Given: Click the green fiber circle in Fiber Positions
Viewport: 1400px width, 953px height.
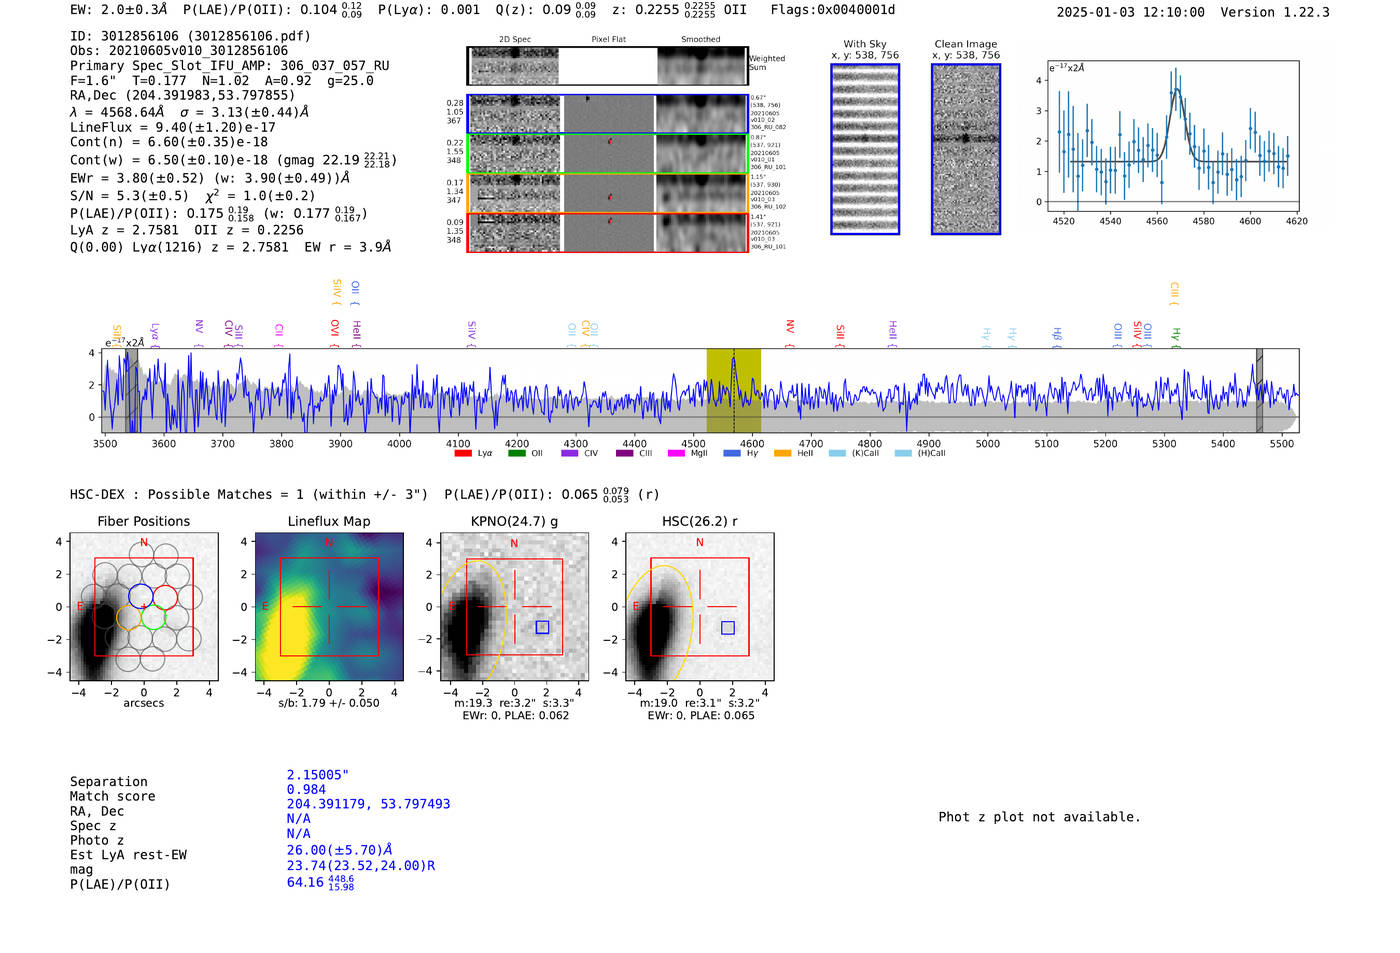Looking at the screenshot, I should click(153, 617).
